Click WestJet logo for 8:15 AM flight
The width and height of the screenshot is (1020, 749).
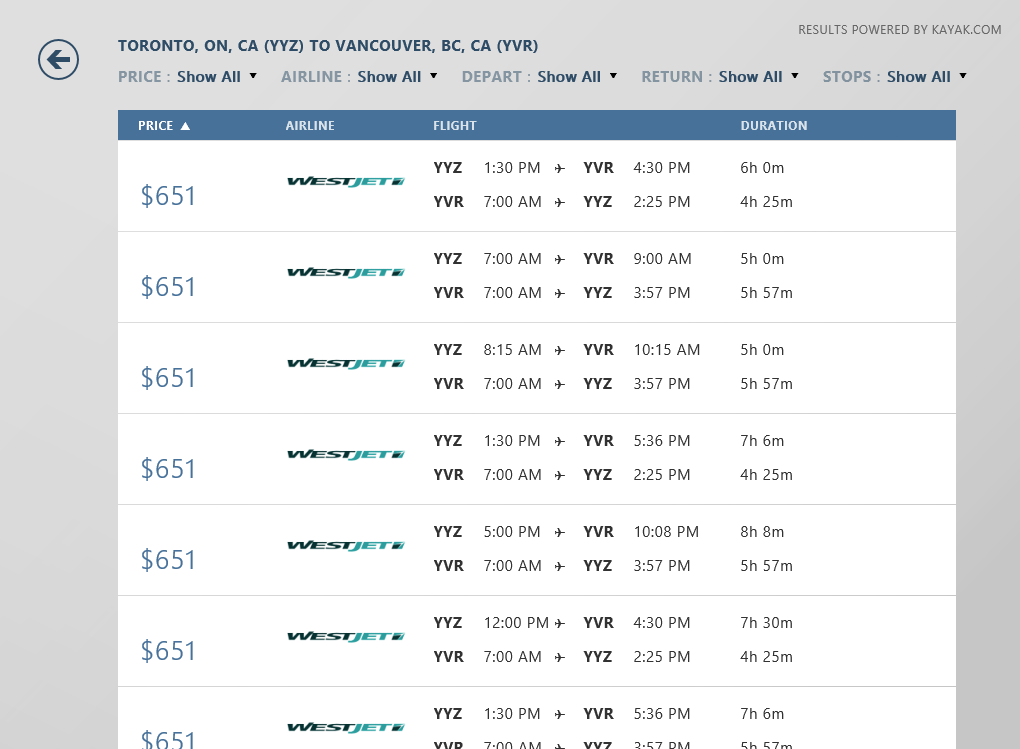[345, 364]
